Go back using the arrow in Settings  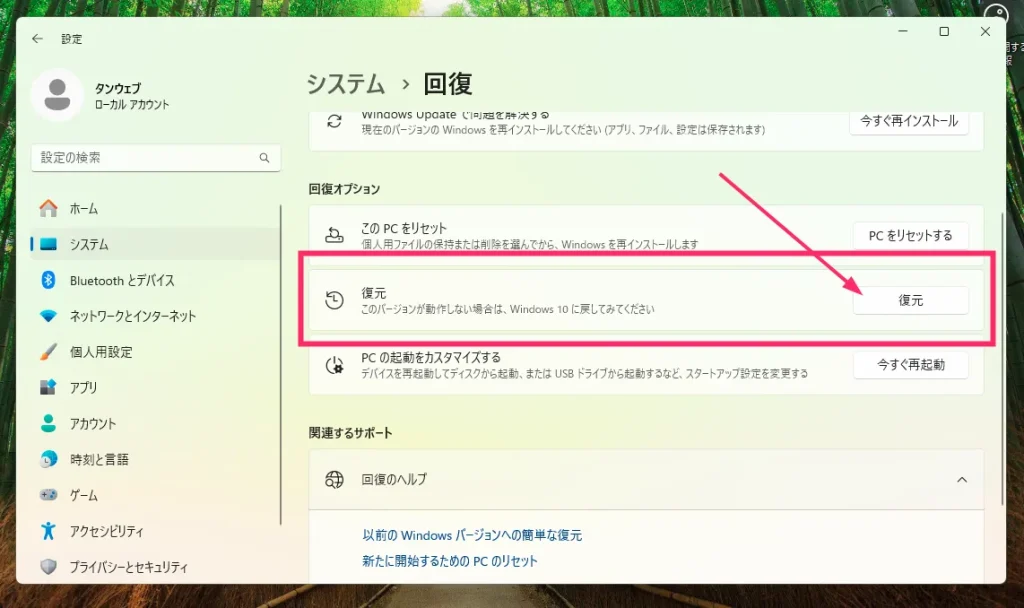(x=37, y=39)
